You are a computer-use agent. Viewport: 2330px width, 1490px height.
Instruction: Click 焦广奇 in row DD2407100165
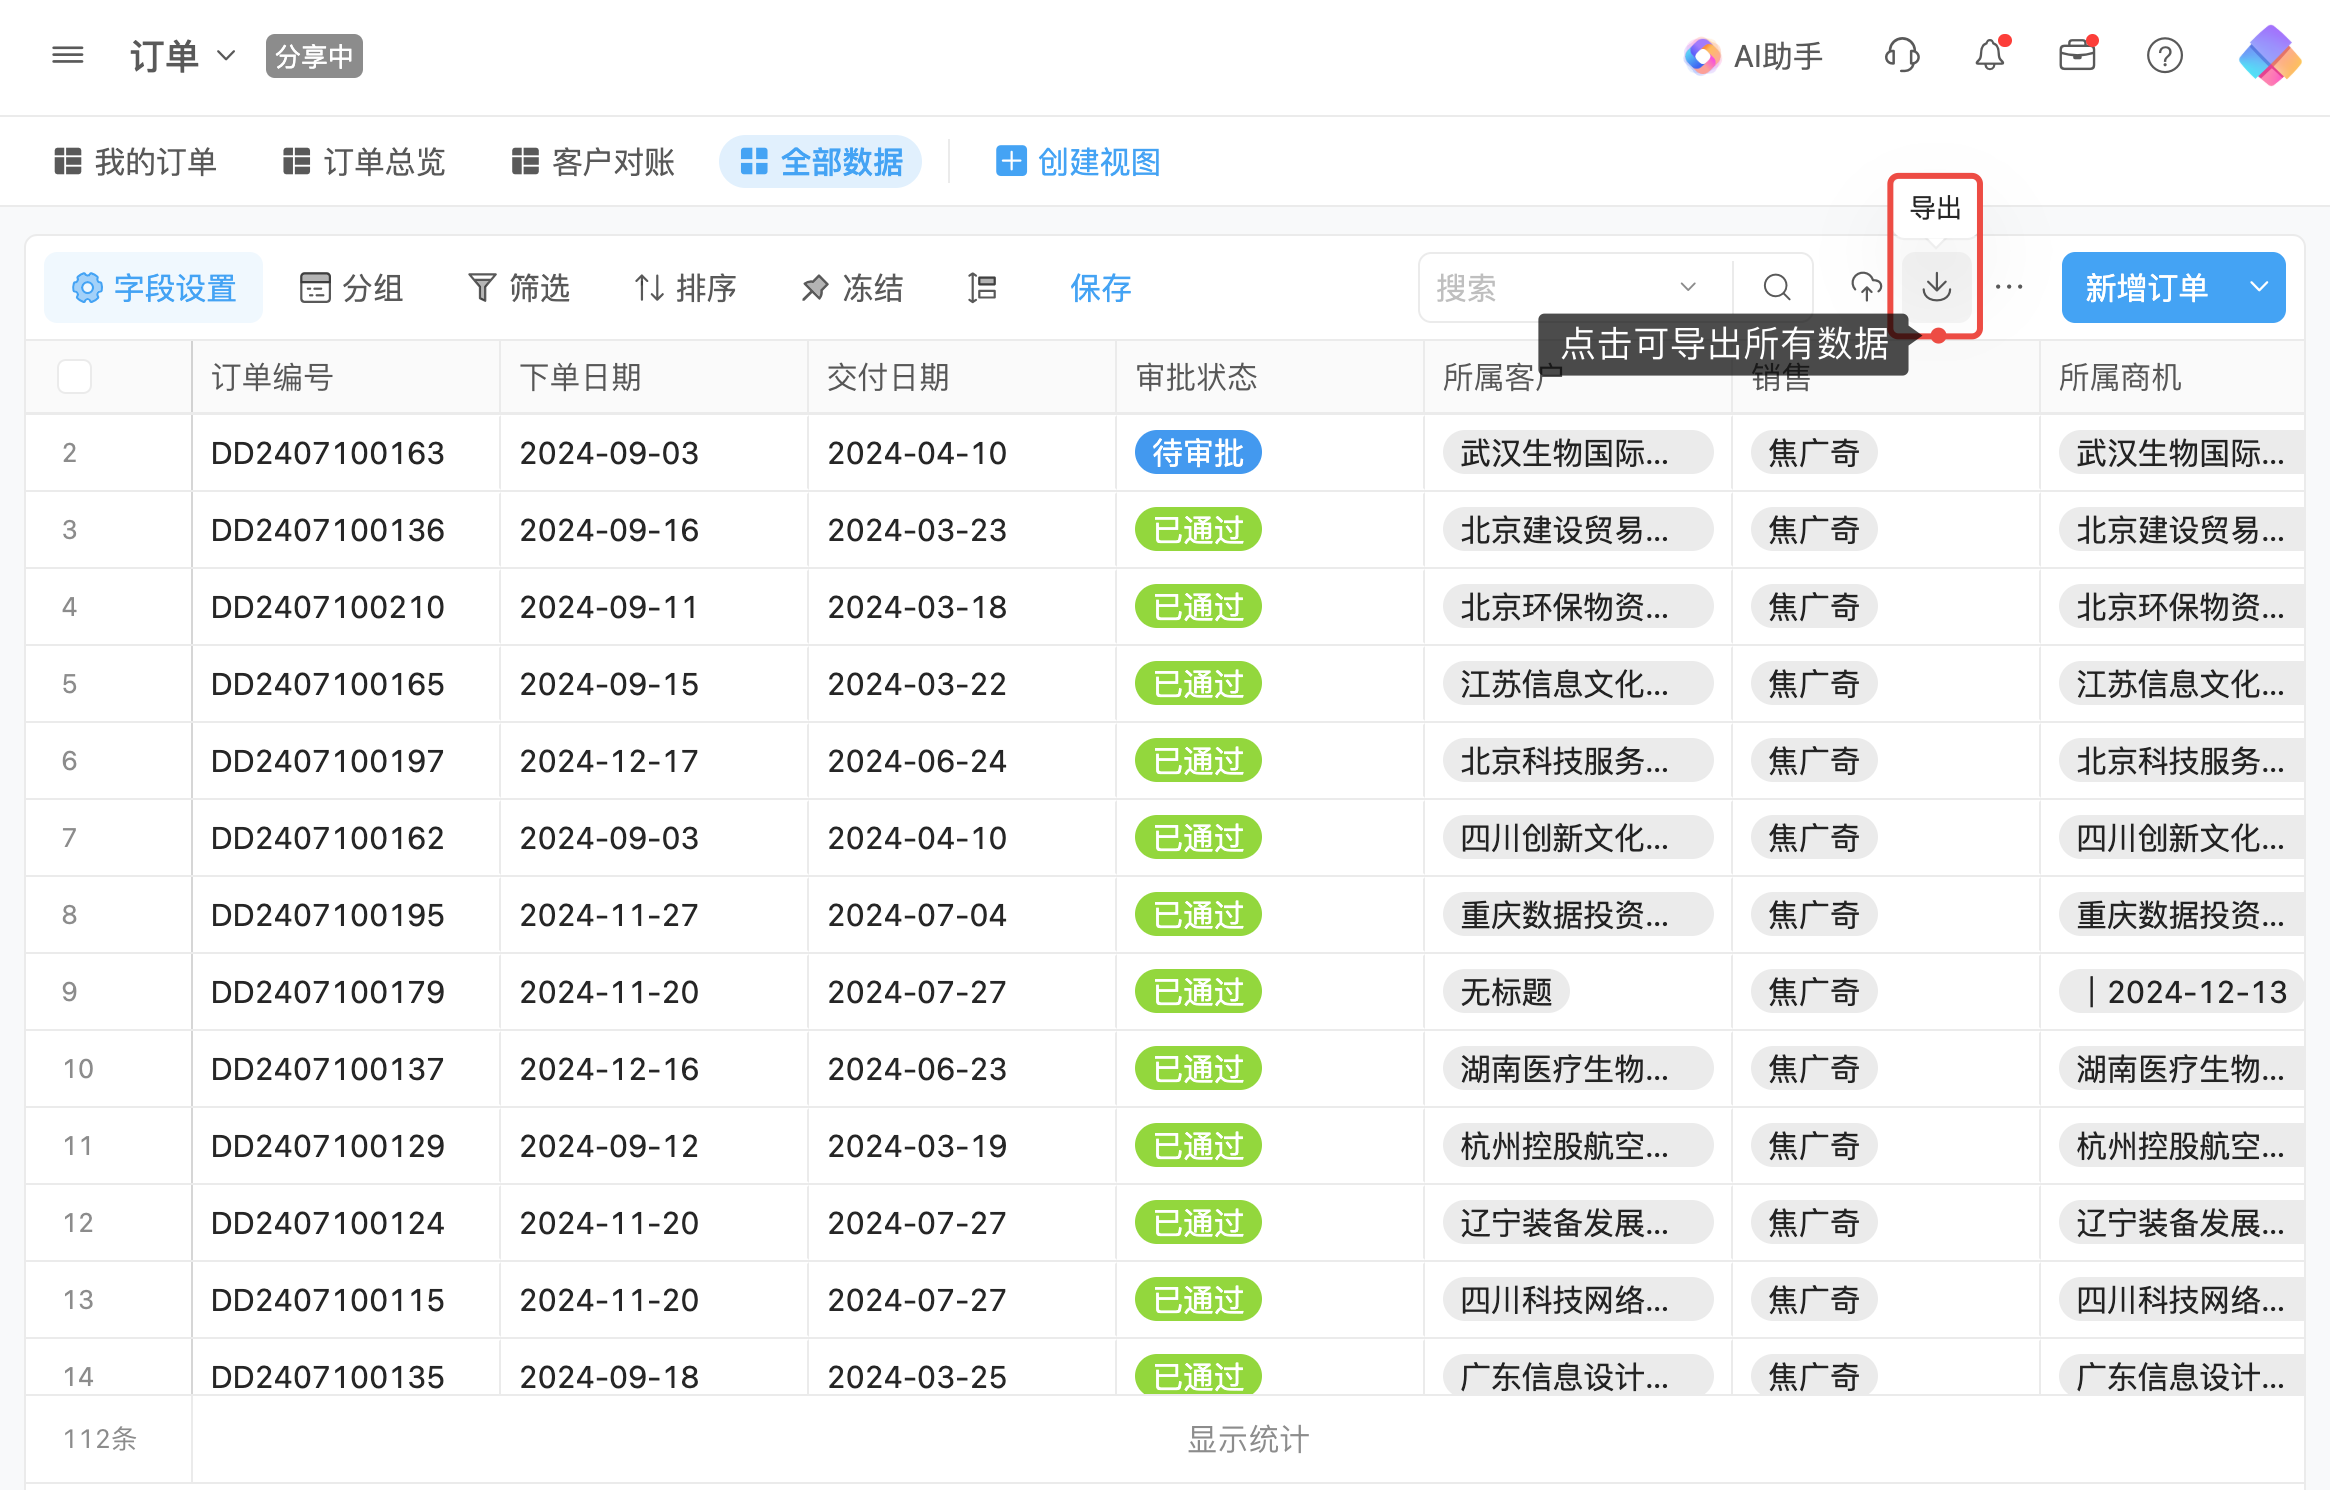pos(1814,684)
